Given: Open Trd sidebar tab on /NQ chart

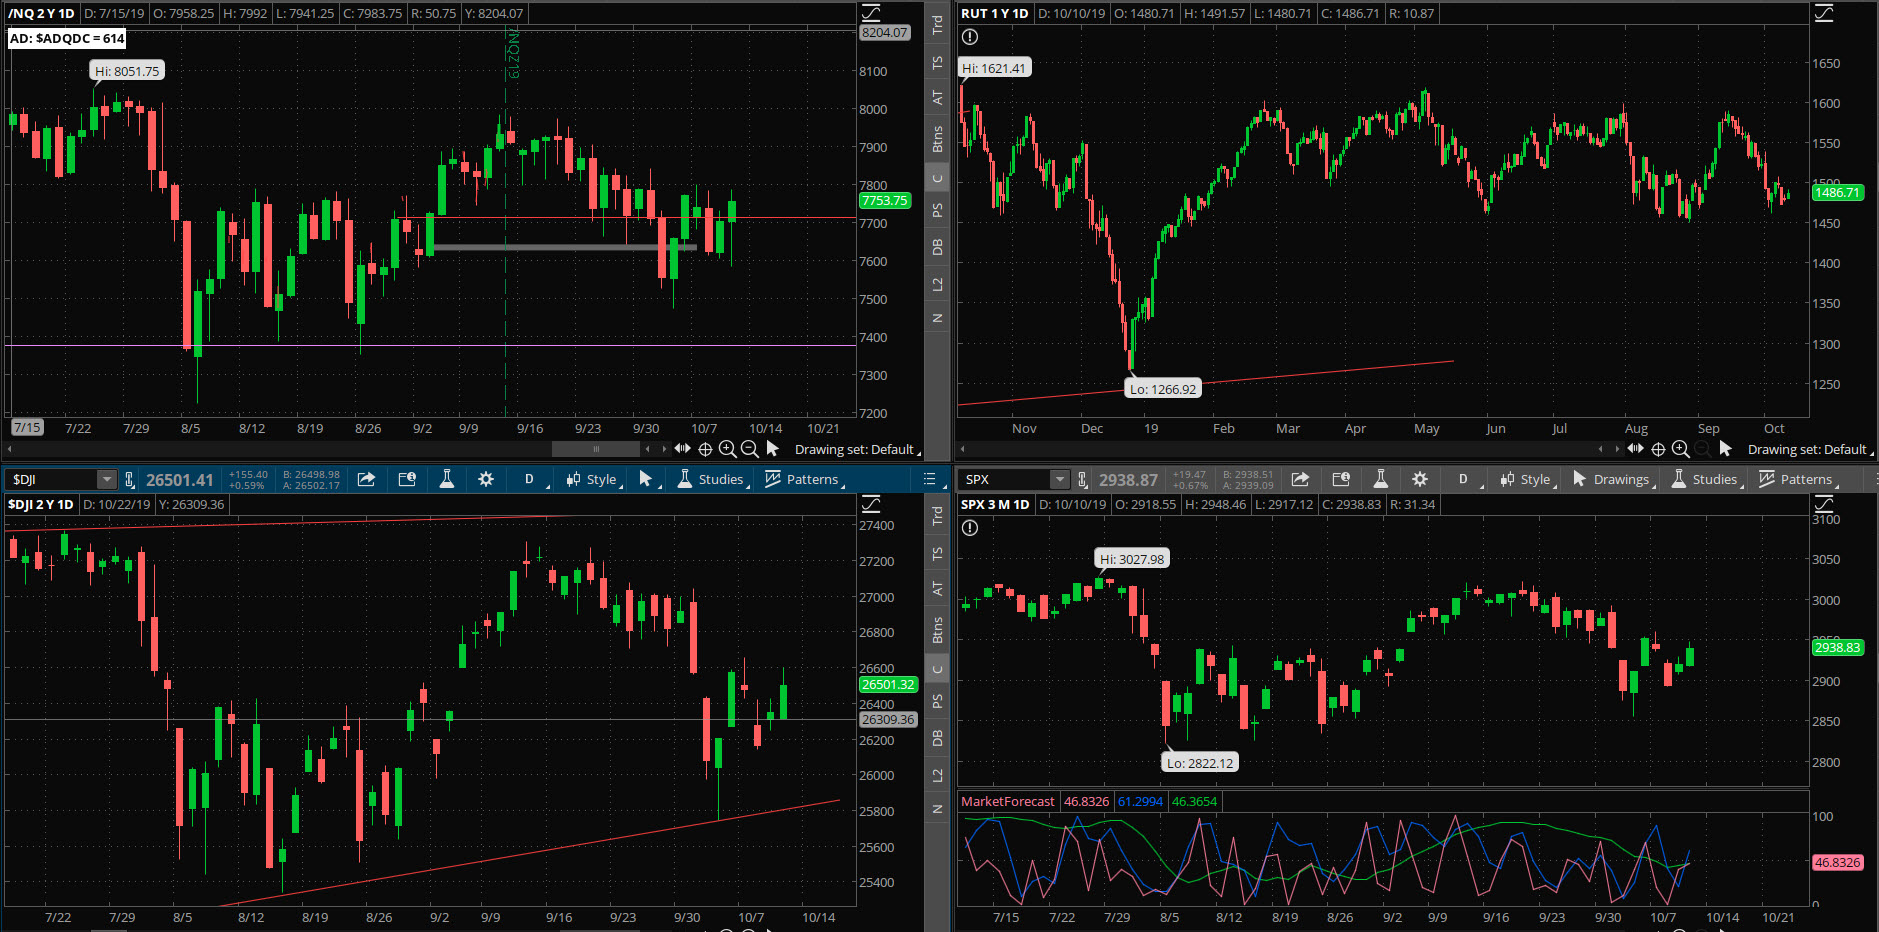Looking at the screenshot, I should 937,25.
